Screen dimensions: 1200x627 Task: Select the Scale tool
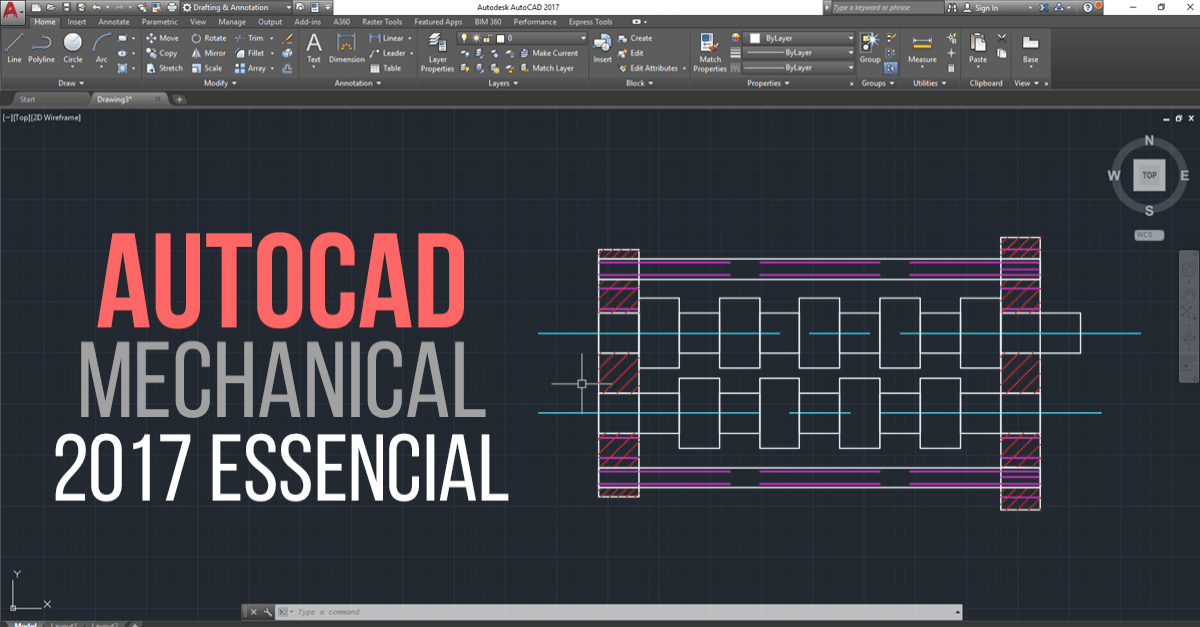click(206, 68)
